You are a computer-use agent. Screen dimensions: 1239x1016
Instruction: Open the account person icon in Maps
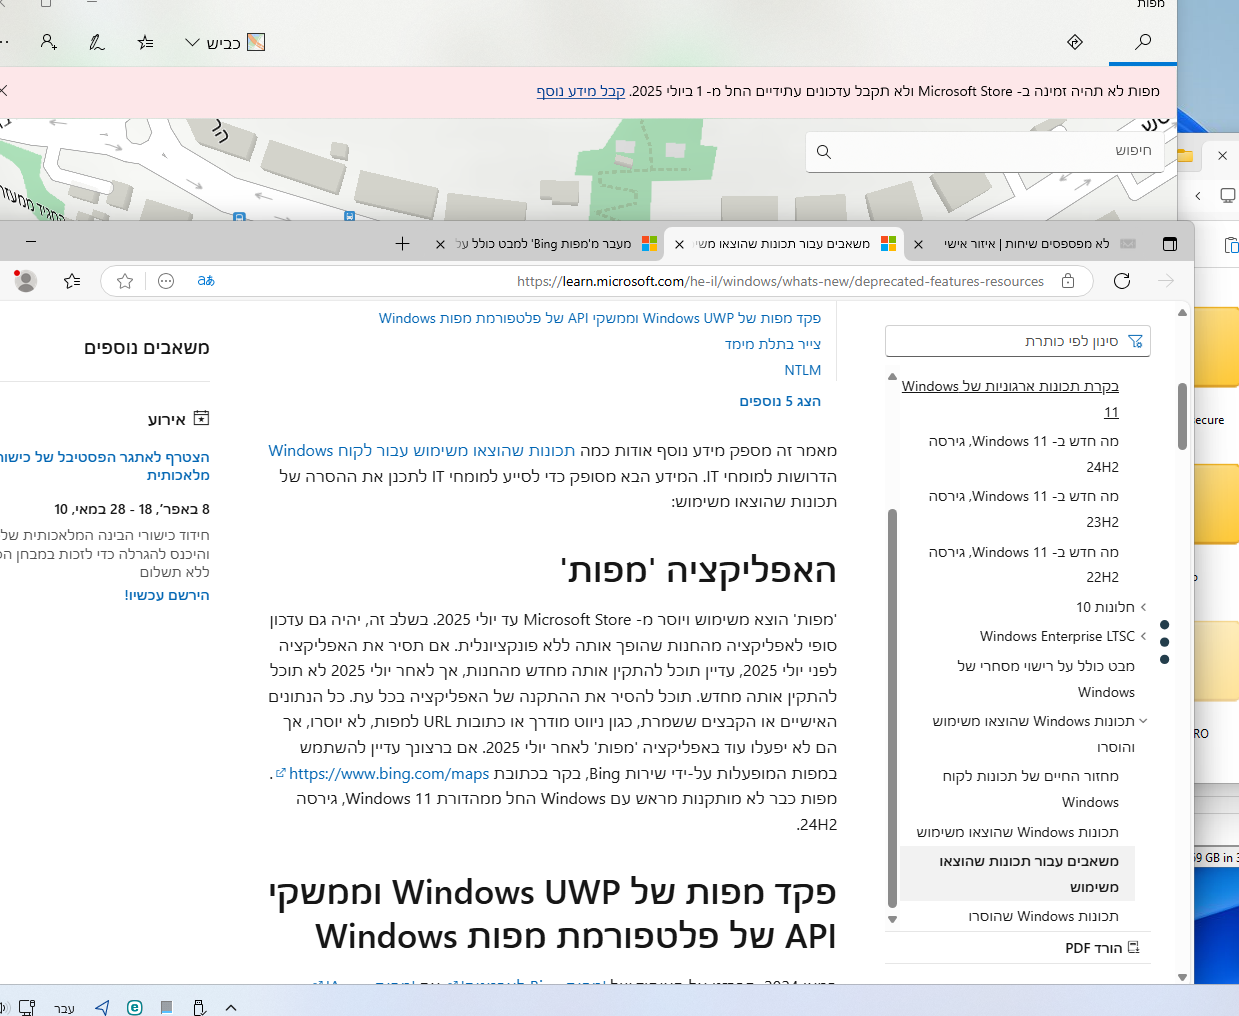[48, 42]
